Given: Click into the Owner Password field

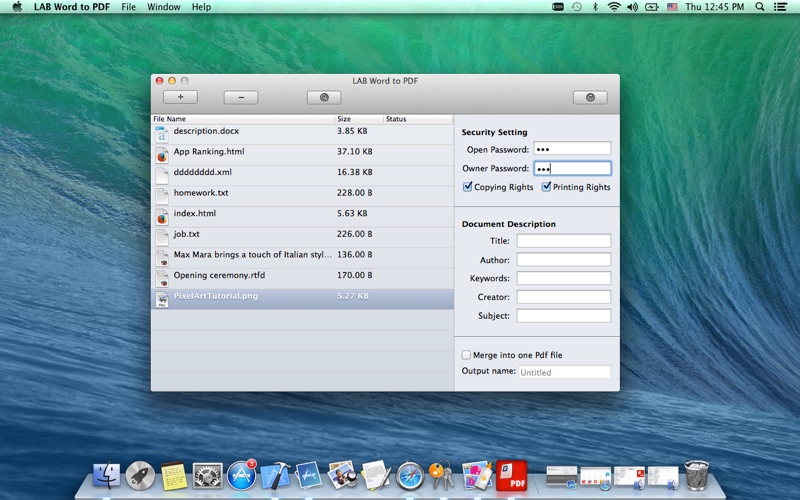Looking at the screenshot, I should 572,168.
